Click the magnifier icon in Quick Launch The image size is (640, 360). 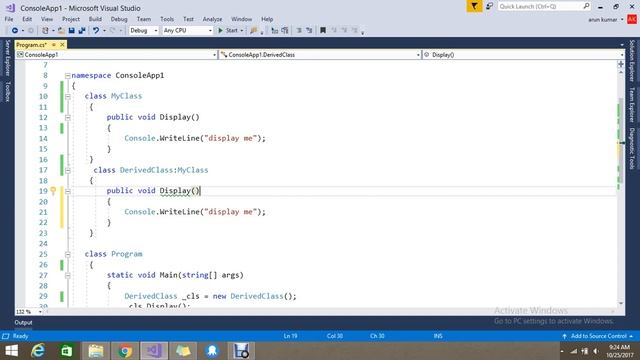coord(586,6)
